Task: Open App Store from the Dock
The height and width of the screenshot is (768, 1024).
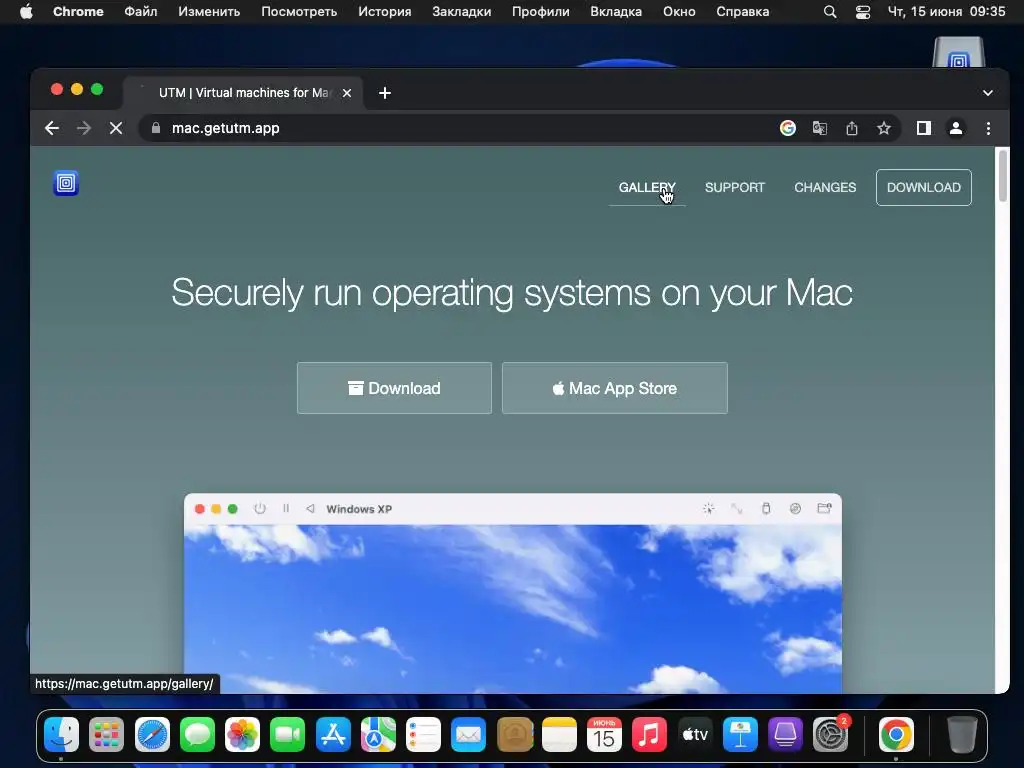Action: pos(333,735)
